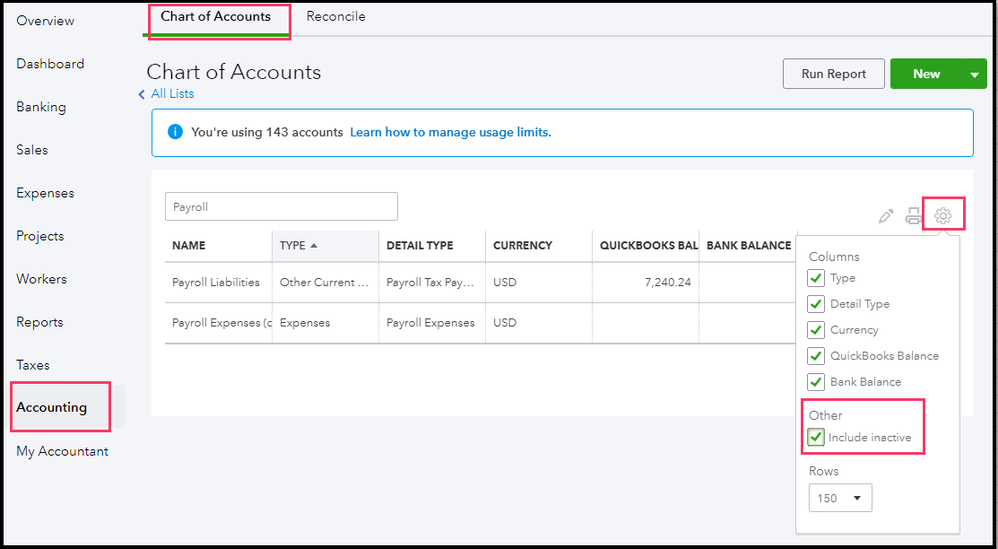Click the DETAIL TYPE column header

[432, 246]
